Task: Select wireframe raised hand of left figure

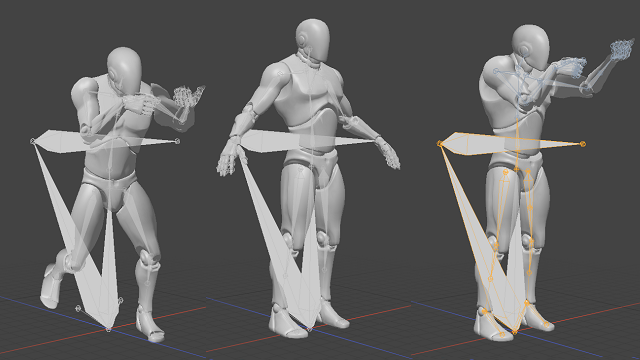Action: [x=188, y=98]
